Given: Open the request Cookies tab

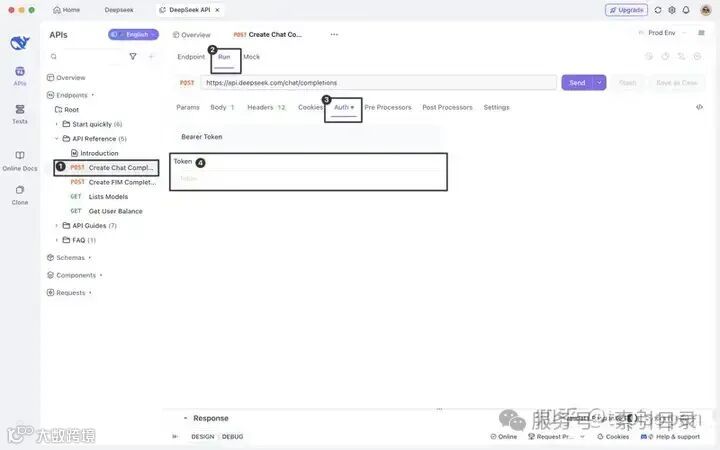Looking at the screenshot, I should [310, 107].
